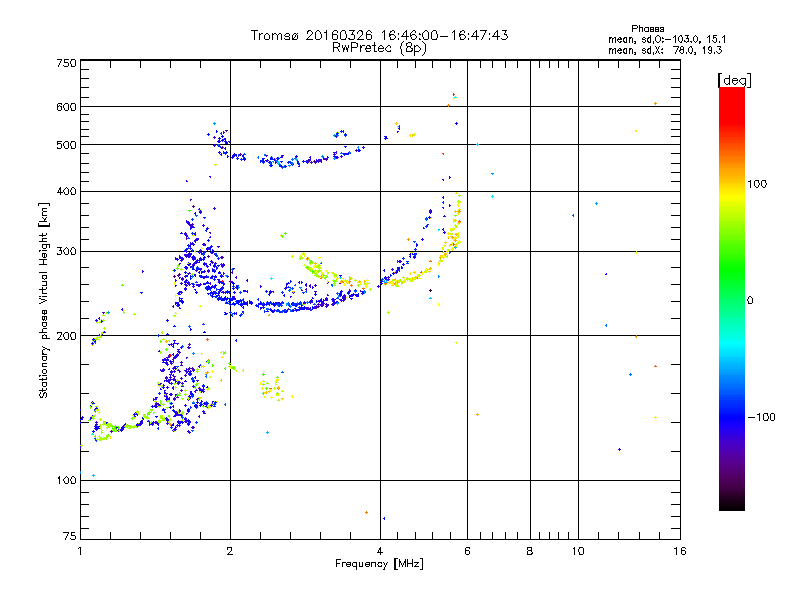Viewport: 800px width, 600px height.
Task: Click the phase colorbar gradient
Action: 732,298
